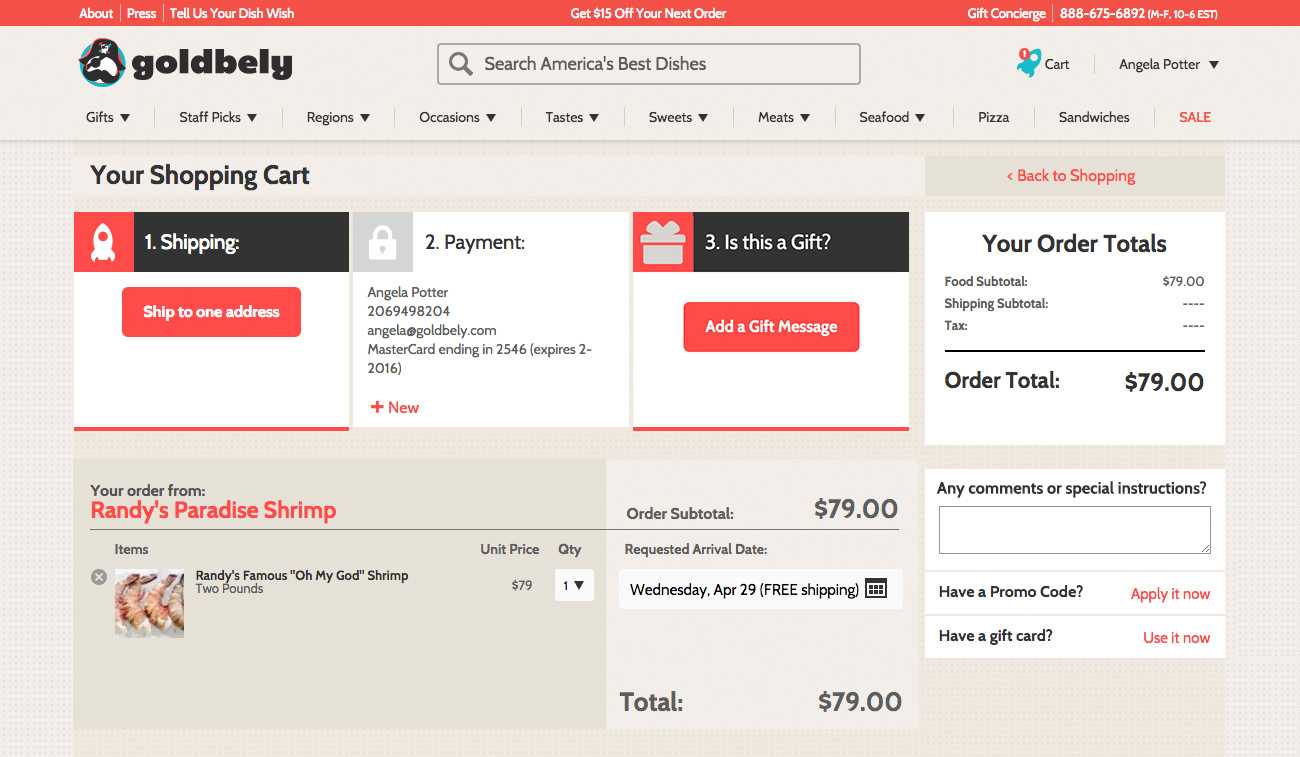This screenshot has width=1300, height=757.
Task: Open the Meats dropdown
Action: coord(784,117)
